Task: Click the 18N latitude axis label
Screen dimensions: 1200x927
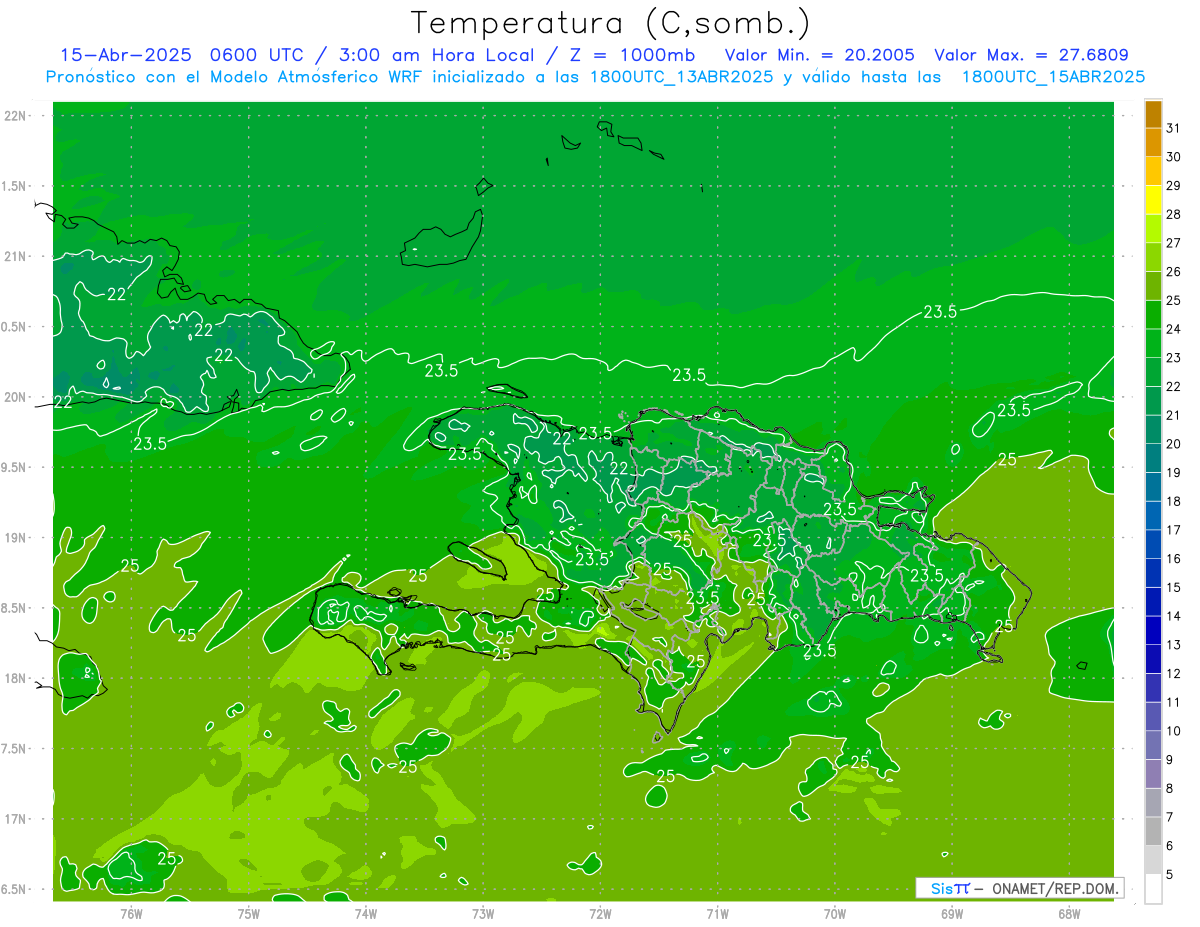Action: pos(15,678)
